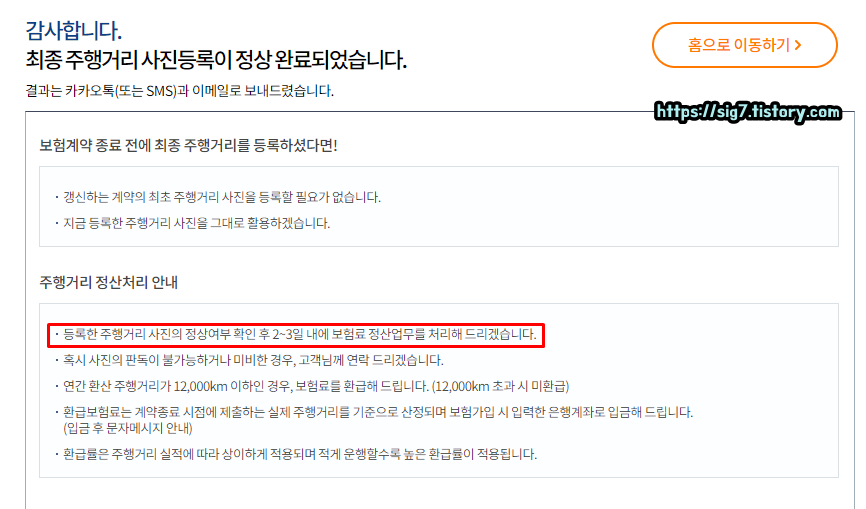
Task: Click the 입금 후 문자메시지 안내 note
Action: click(128, 428)
